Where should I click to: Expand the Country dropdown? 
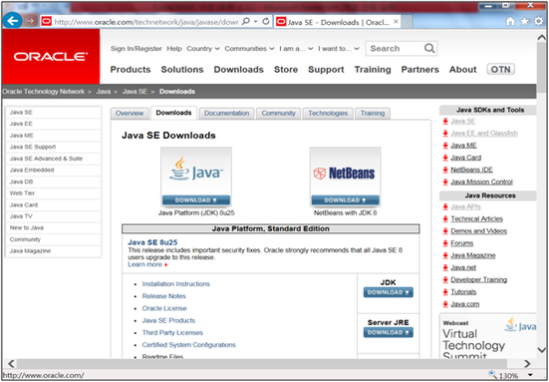point(203,49)
